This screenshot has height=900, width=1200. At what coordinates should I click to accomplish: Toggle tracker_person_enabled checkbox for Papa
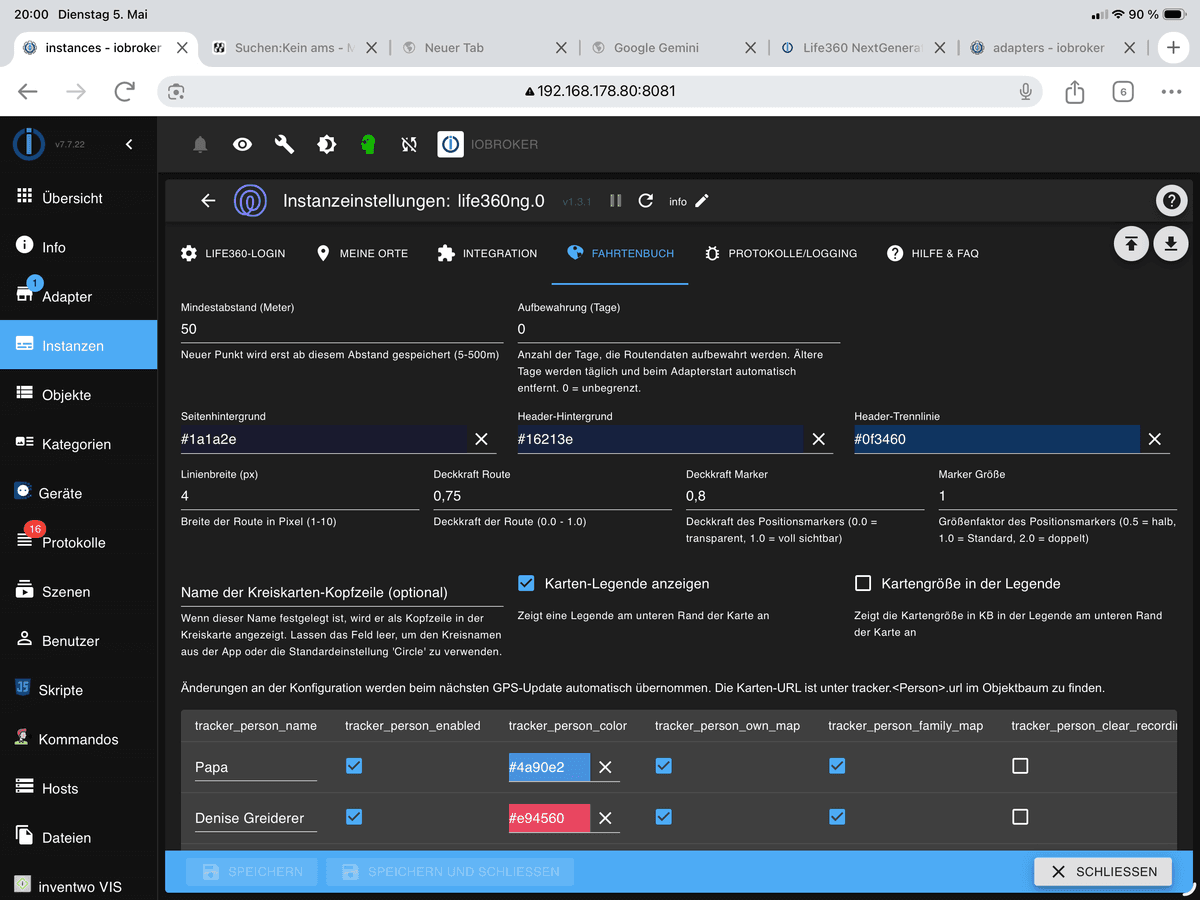pyautogui.click(x=354, y=766)
